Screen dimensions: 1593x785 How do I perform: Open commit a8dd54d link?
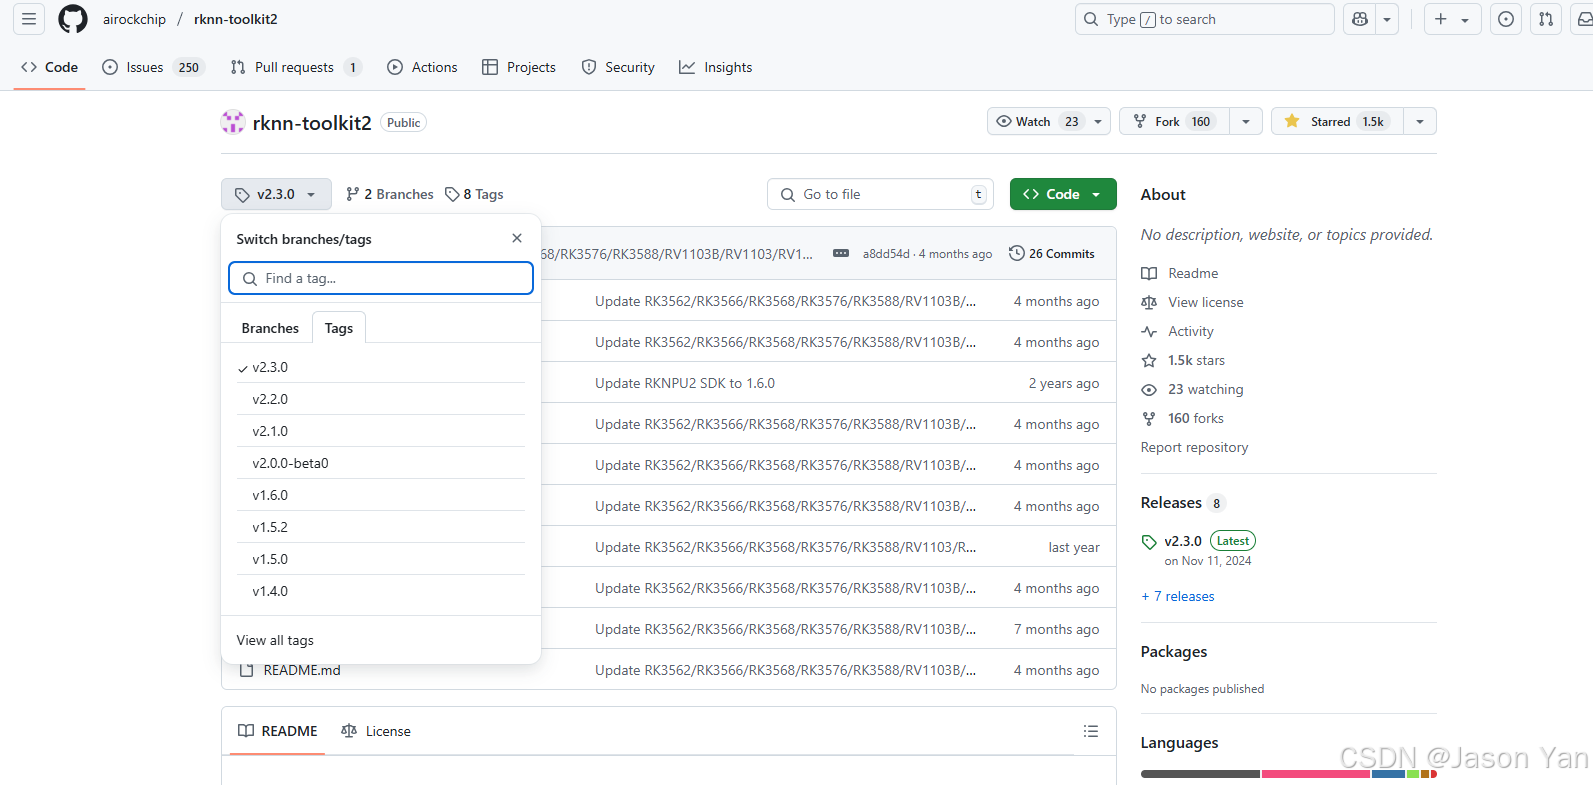coord(886,254)
